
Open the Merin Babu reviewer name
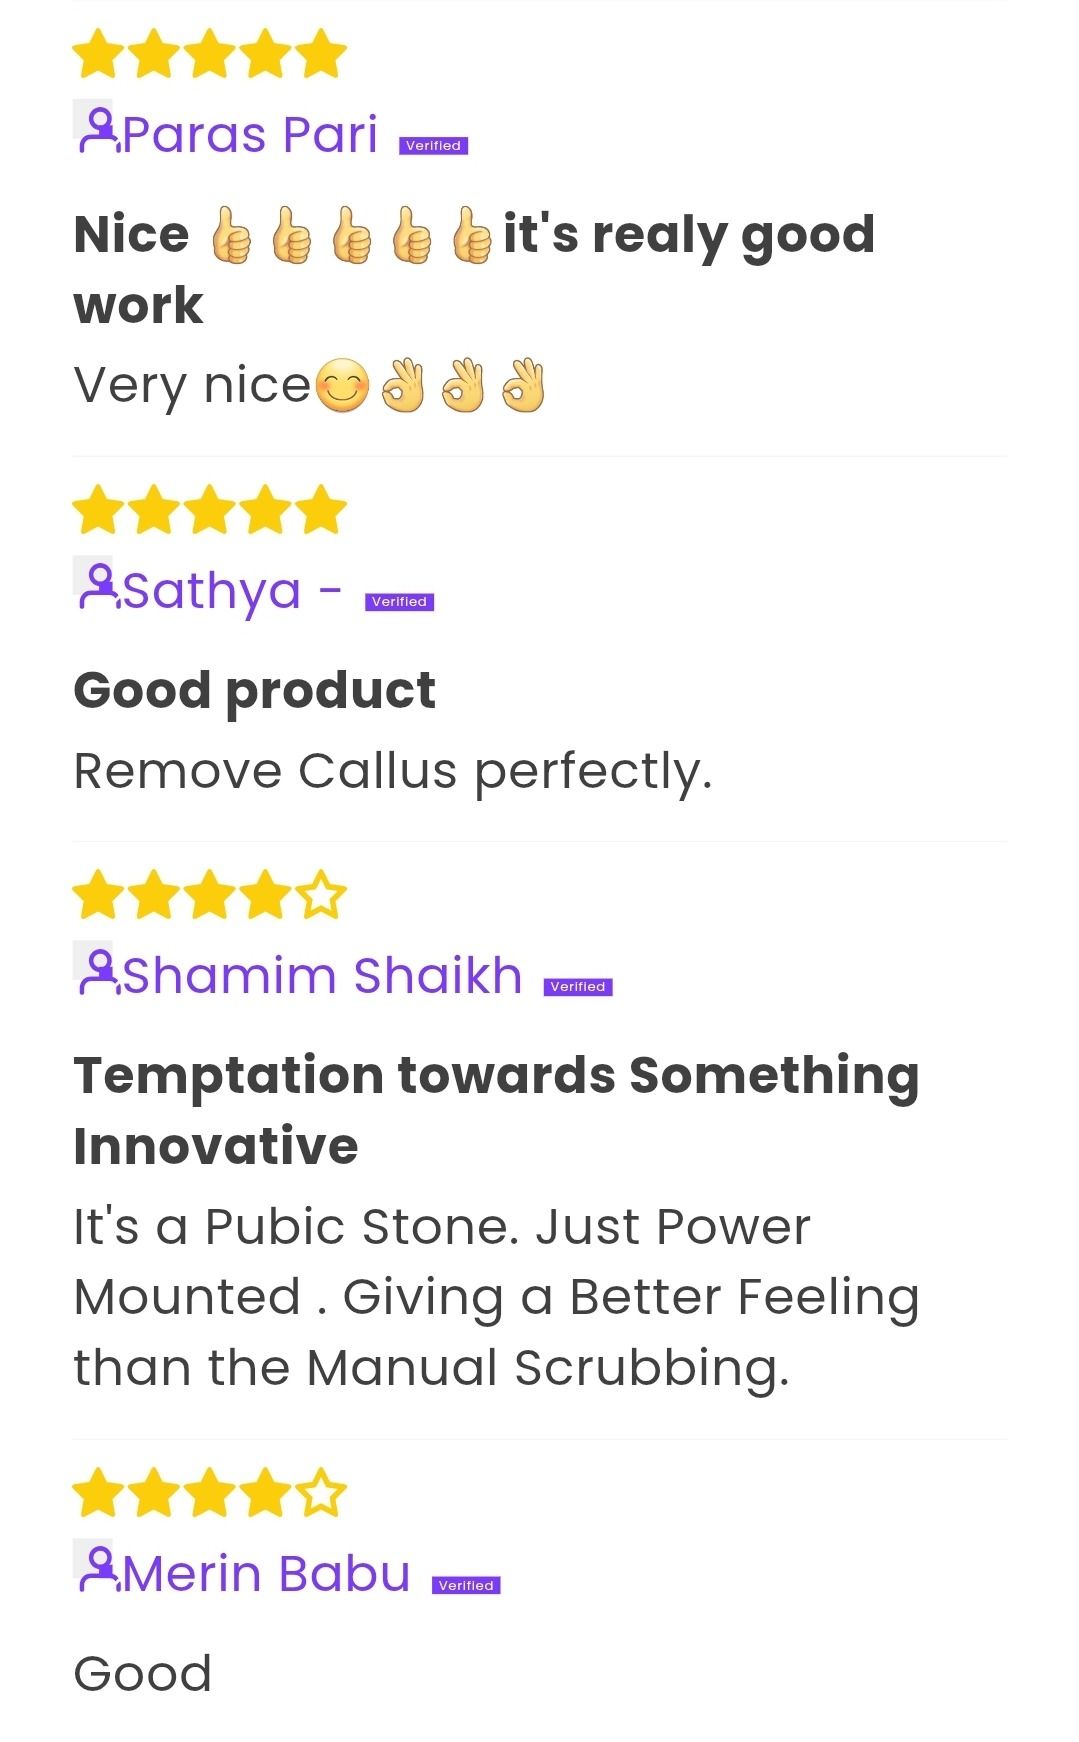266,1573
